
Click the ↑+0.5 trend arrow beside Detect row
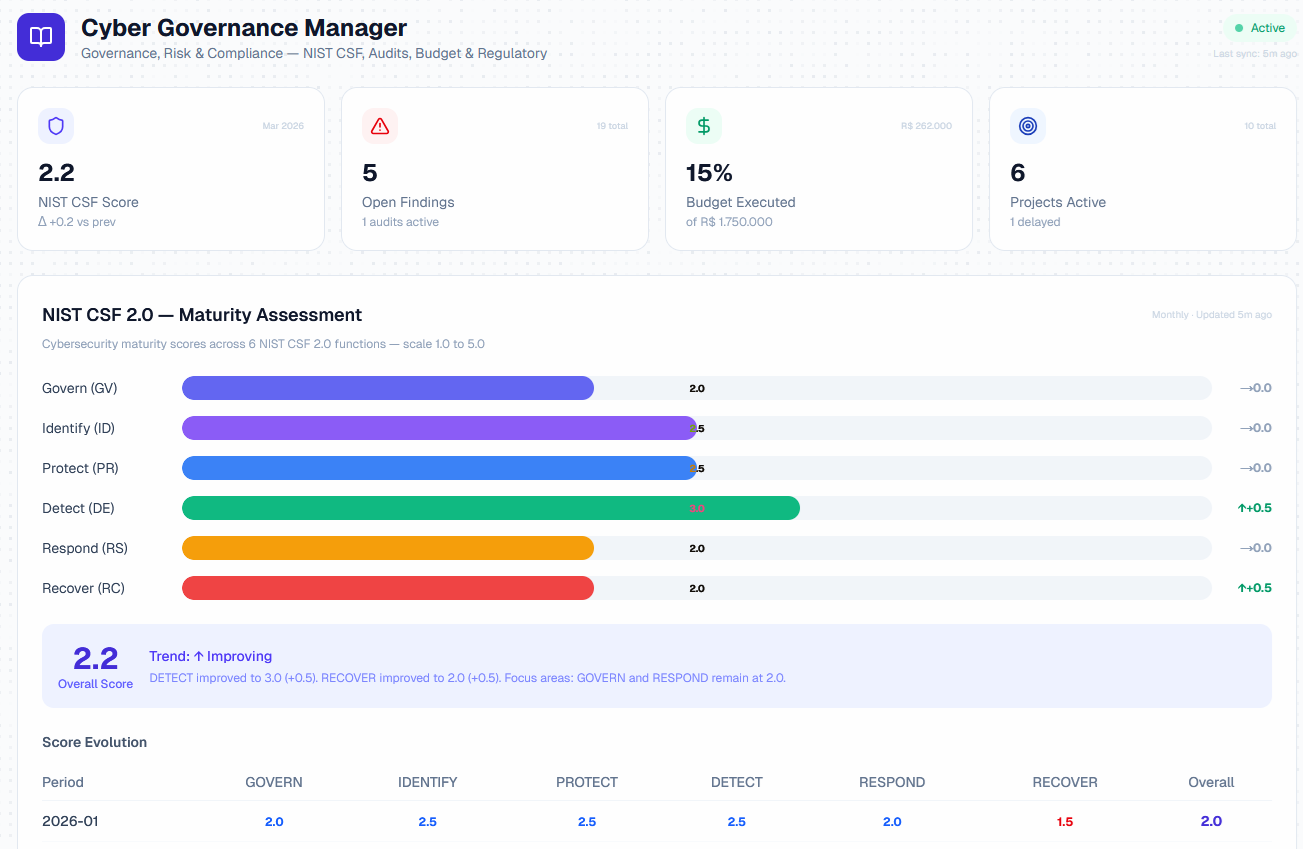point(1253,508)
